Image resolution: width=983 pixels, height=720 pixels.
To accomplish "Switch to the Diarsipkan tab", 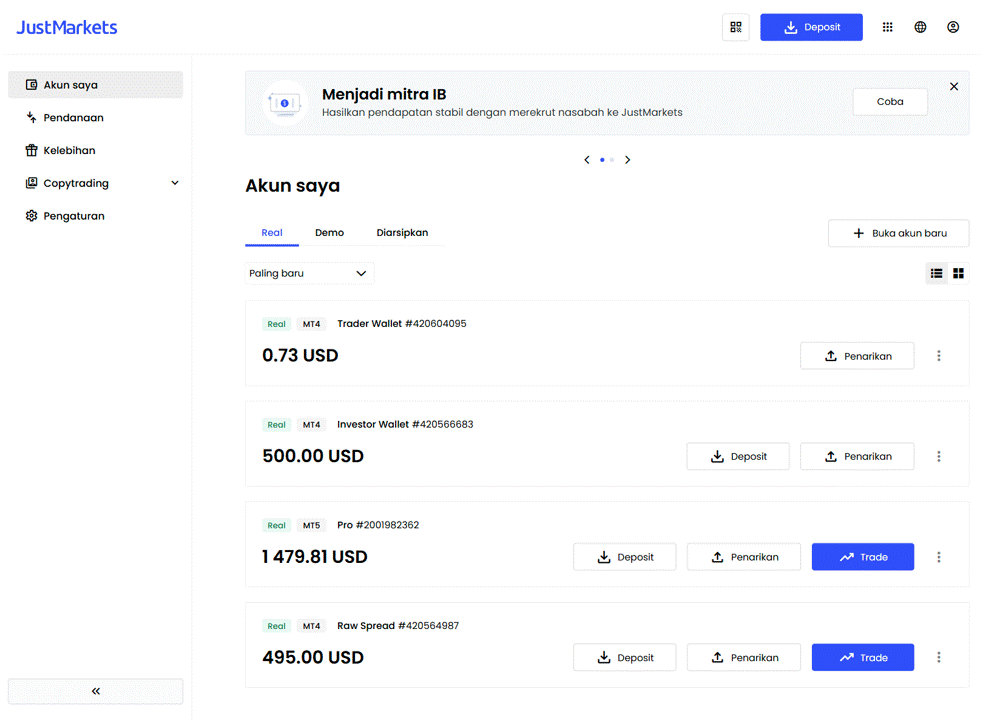I will (x=402, y=233).
